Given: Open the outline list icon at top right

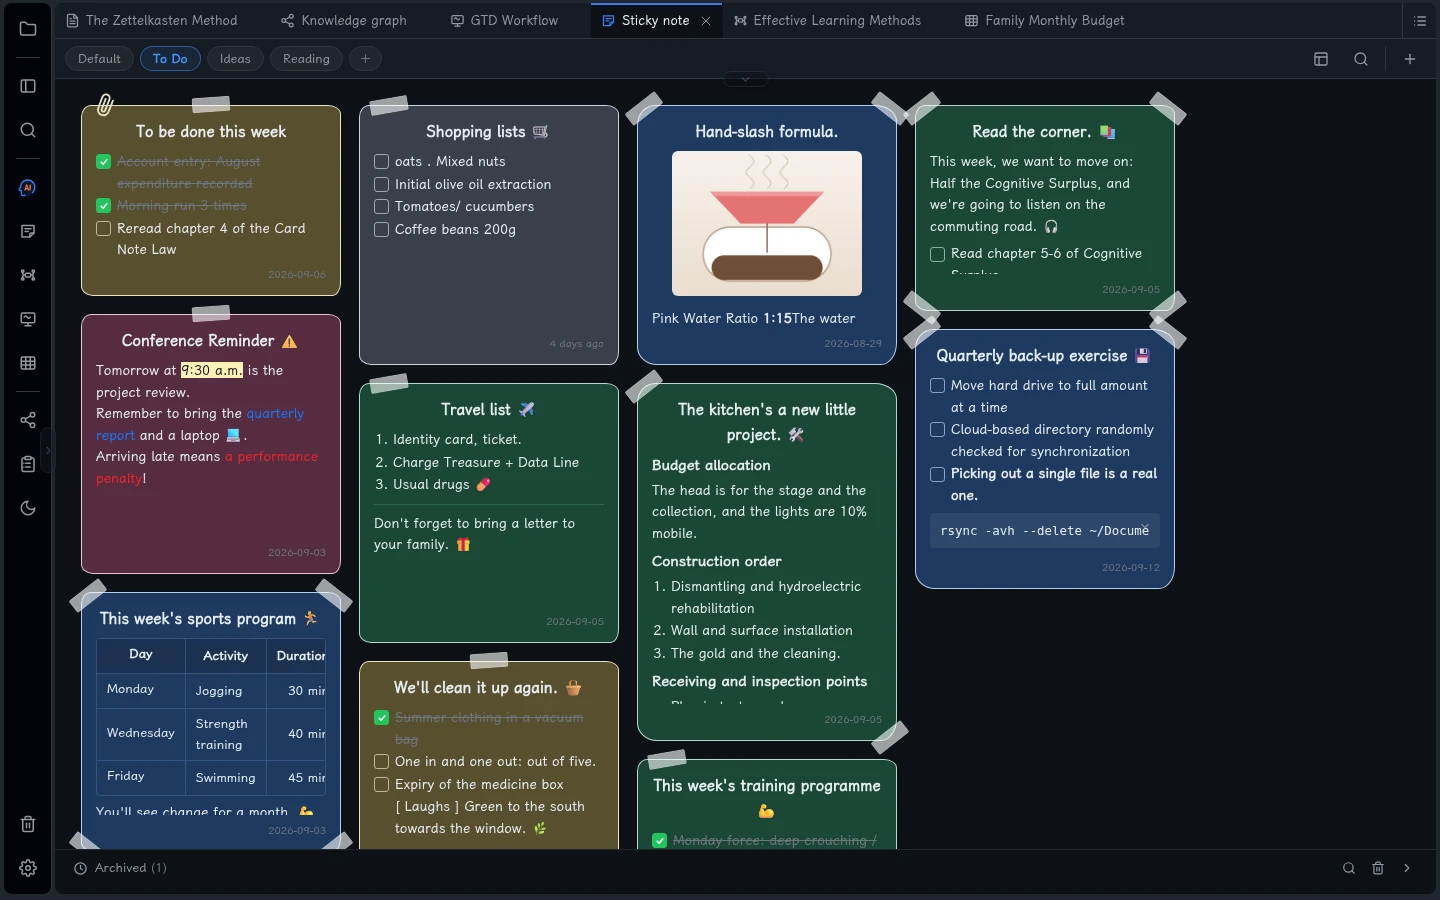Looking at the screenshot, I should [x=1420, y=20].
